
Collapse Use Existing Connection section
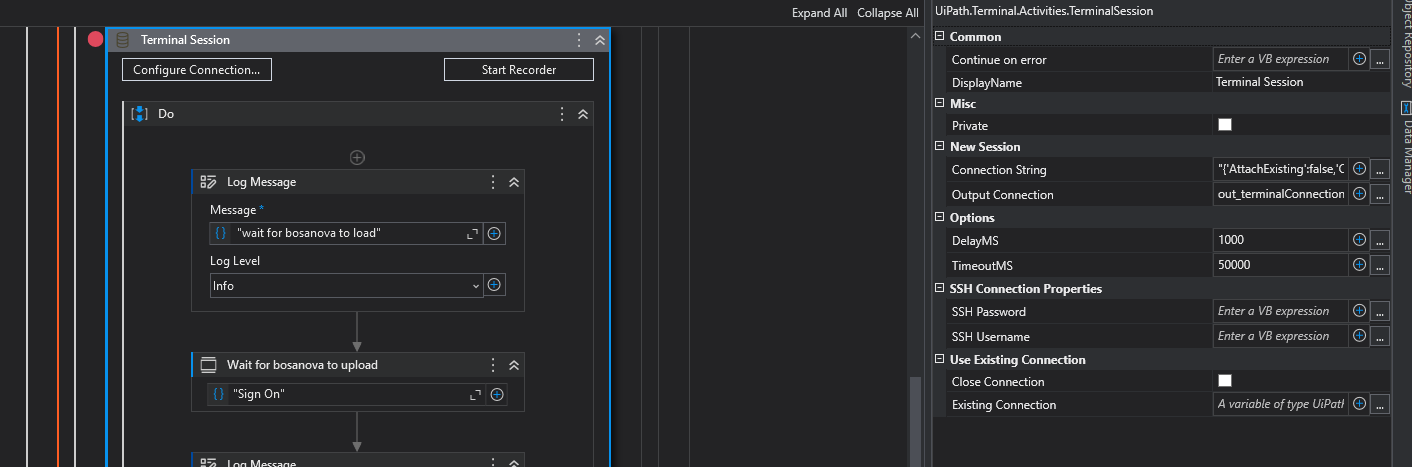click(939, 359)
